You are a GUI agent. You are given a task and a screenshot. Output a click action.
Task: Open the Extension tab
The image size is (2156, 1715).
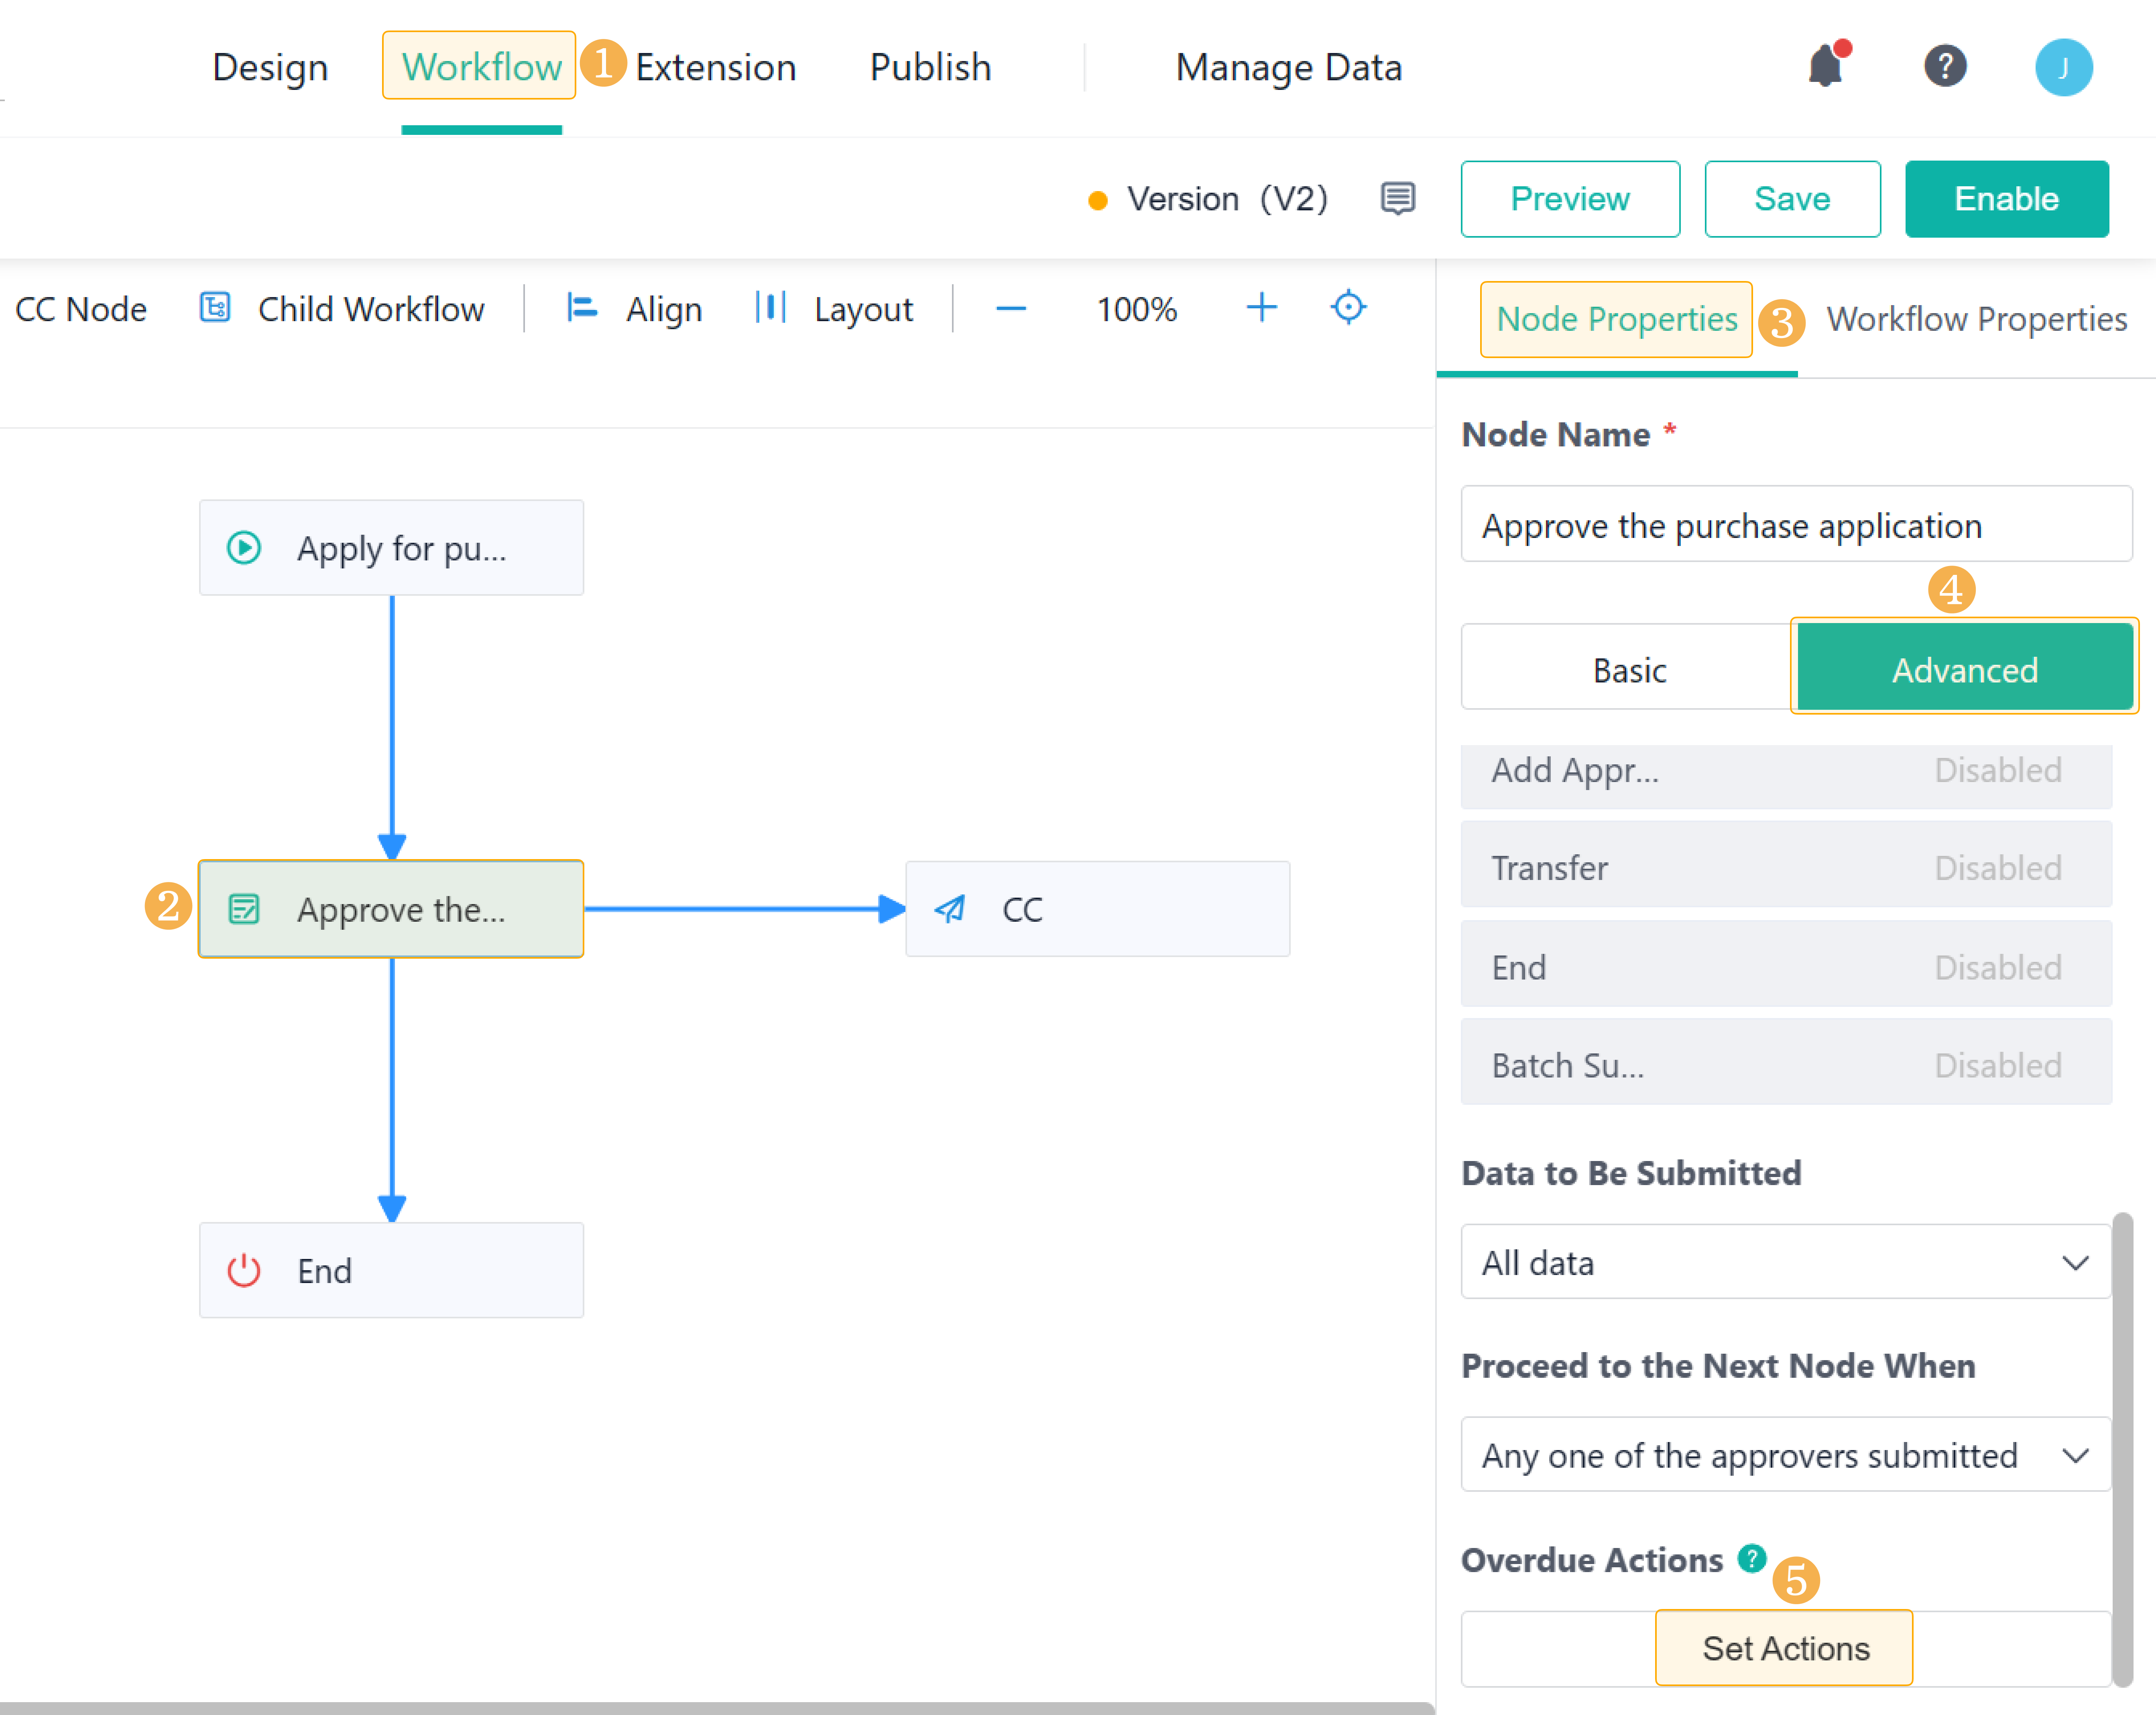pyautogui.click(x=716, y=67)
